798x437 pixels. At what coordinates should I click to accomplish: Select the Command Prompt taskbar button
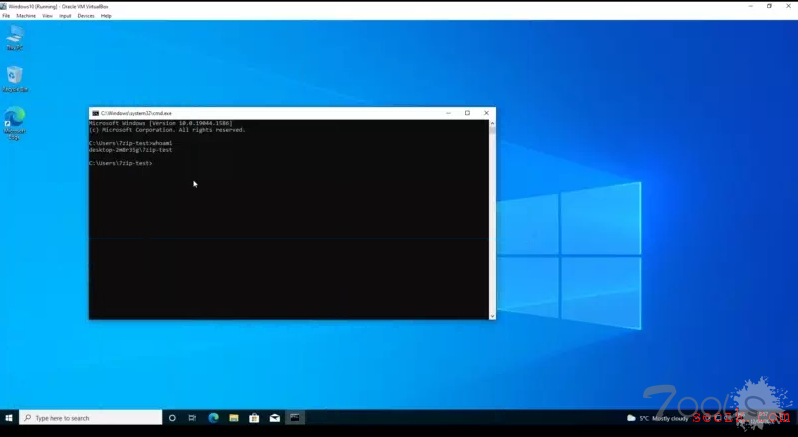[295, 418]
